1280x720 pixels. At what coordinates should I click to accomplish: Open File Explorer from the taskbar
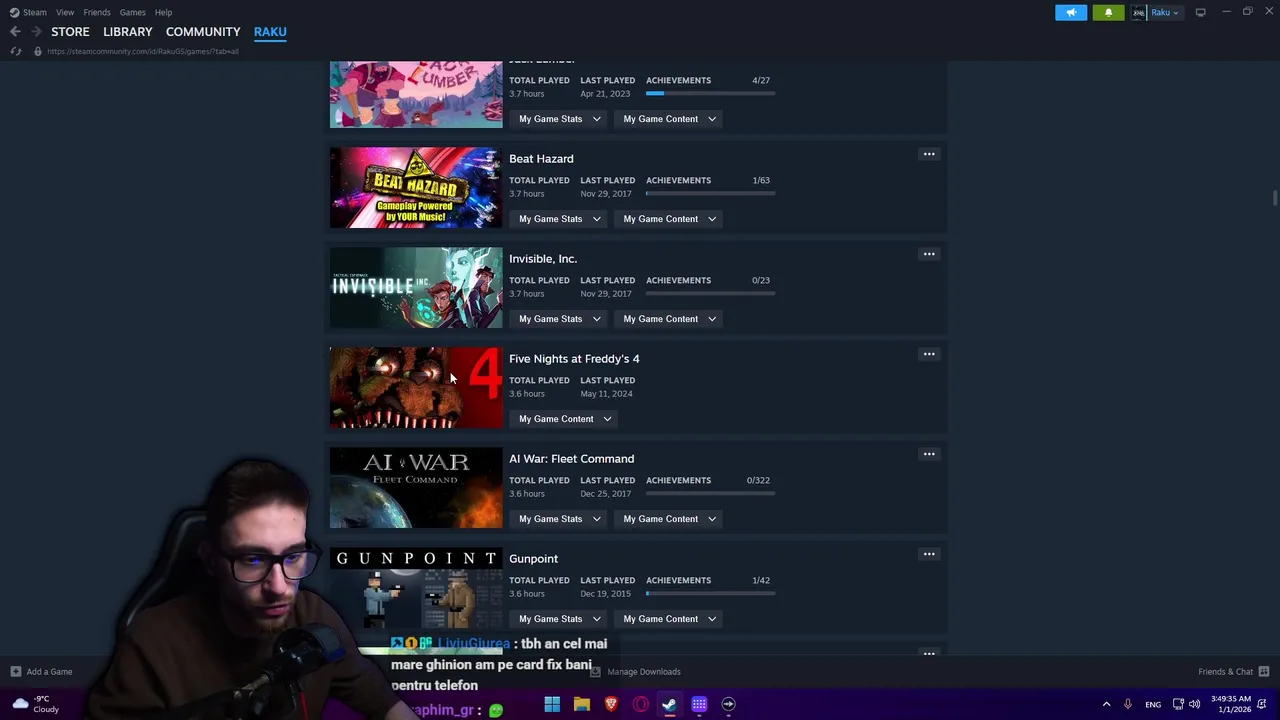(x=581, y=705)
